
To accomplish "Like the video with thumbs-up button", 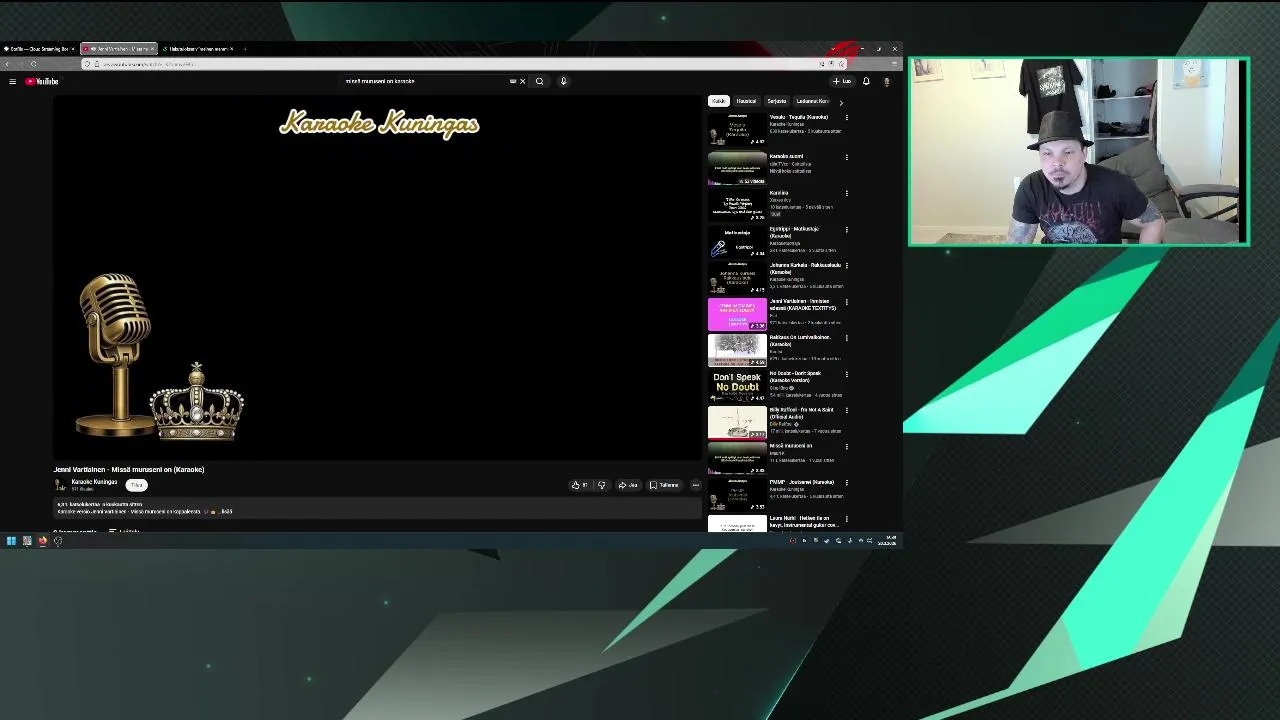I will tap(579, 485).
